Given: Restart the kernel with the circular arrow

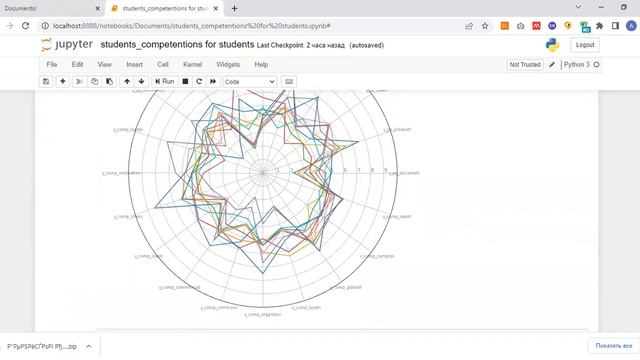Looking at the screenshot, I should pos(199,82).
